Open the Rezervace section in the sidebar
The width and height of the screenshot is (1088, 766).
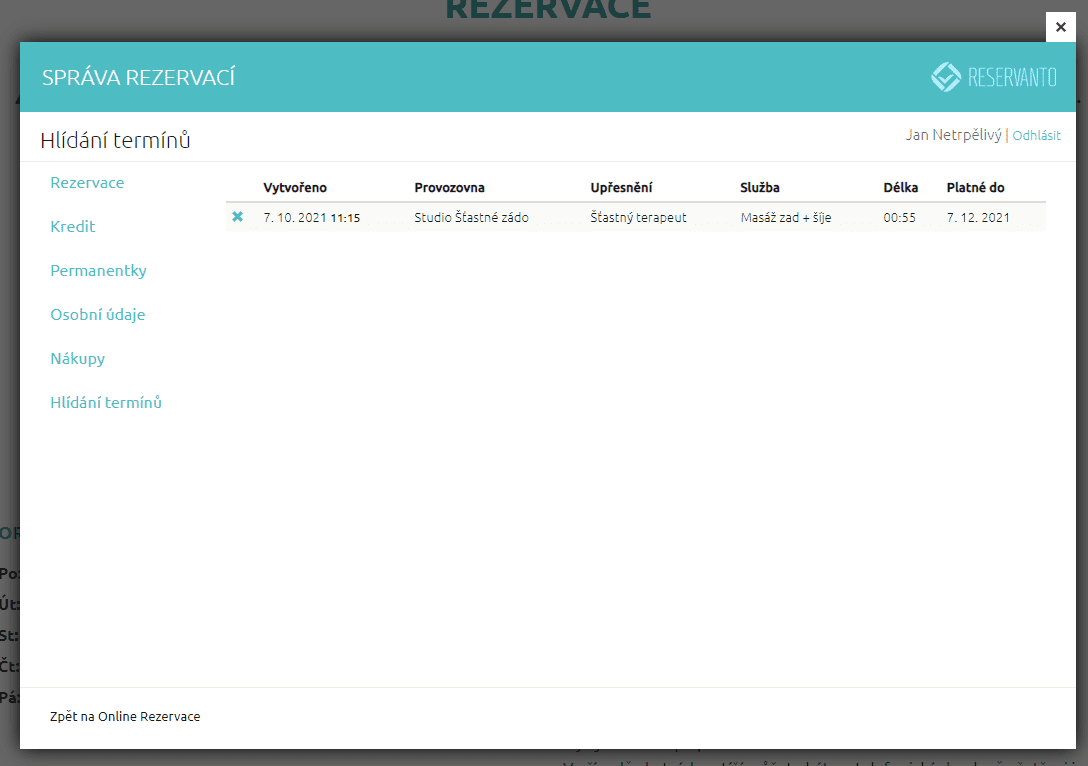pyautogui.click(x=87, y=183)
